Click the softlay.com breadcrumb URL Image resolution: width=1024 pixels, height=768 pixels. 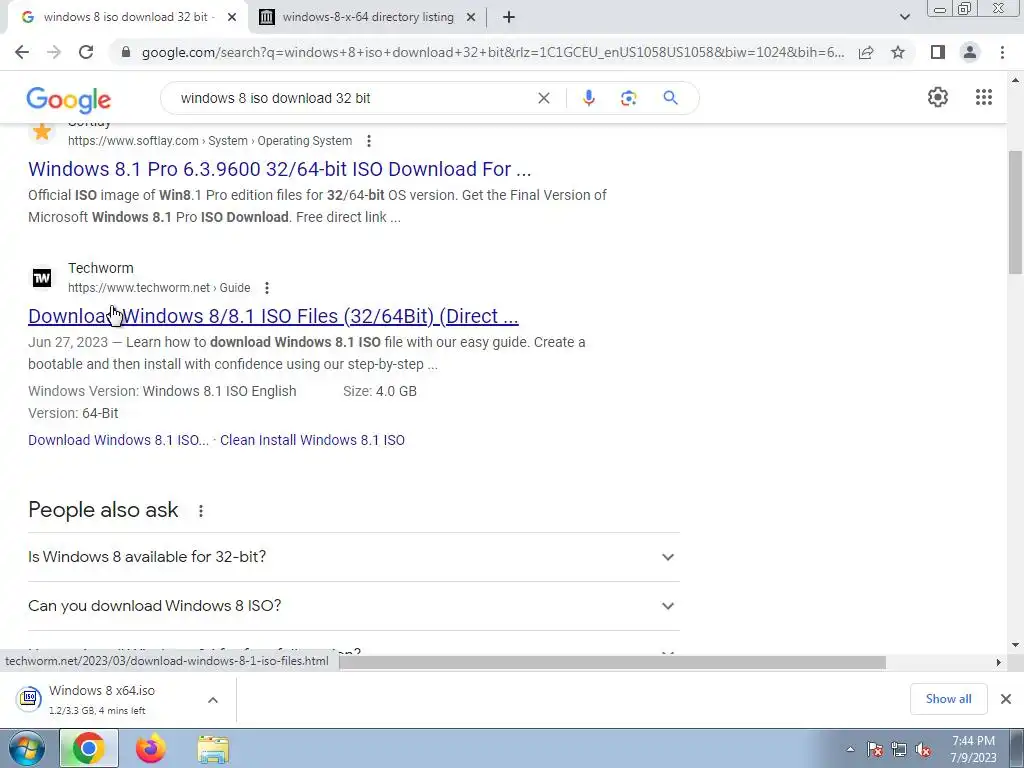point(210,140)
